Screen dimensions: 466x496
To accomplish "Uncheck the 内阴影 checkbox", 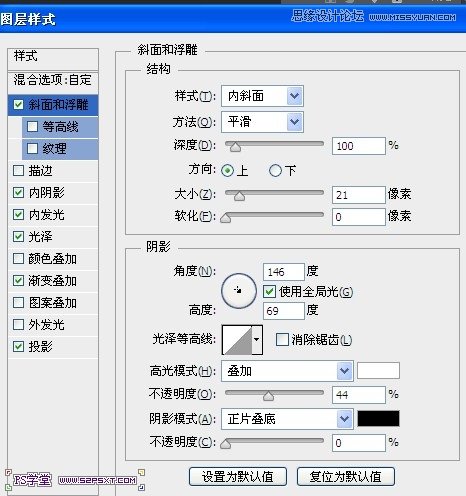I will (x=18, y=193).
